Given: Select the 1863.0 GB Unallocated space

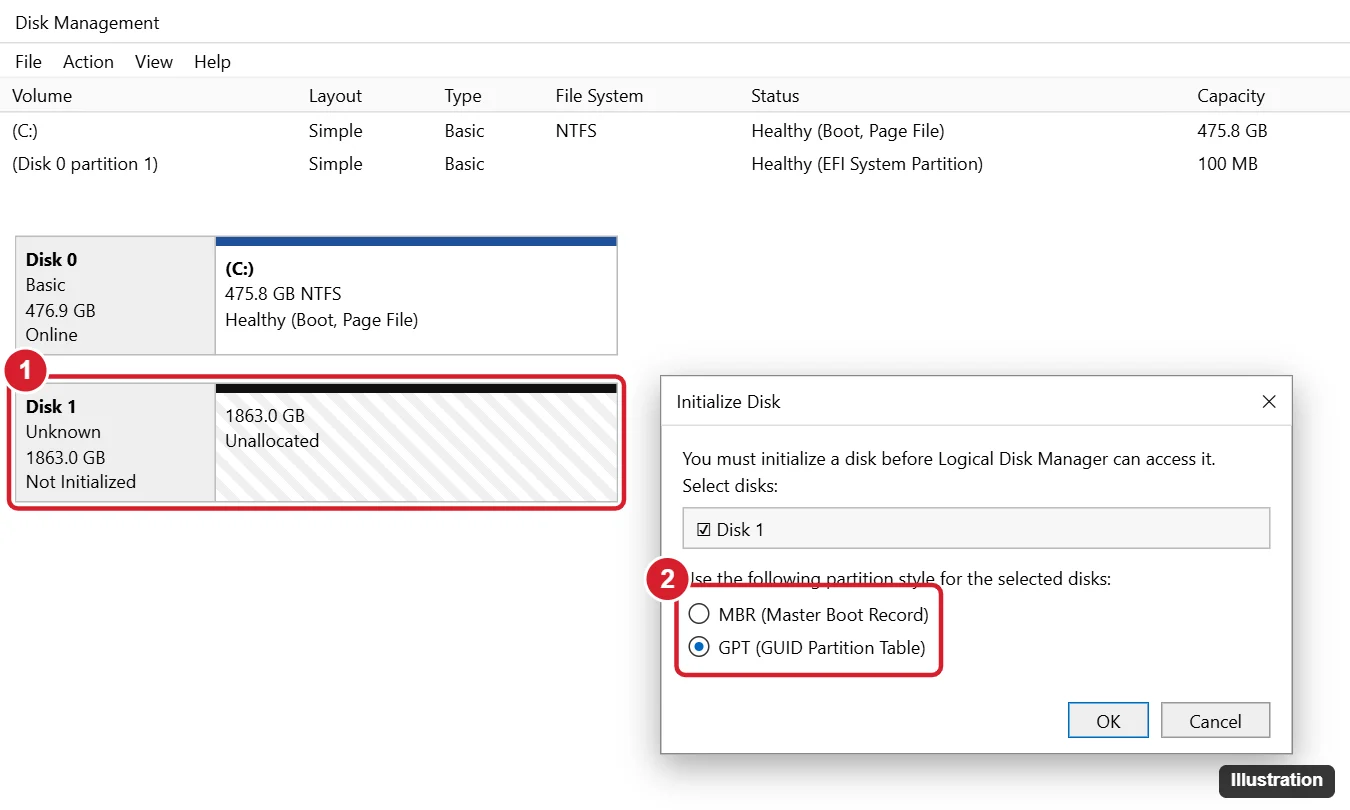Looking at the screenshot, I should [416, 443].
